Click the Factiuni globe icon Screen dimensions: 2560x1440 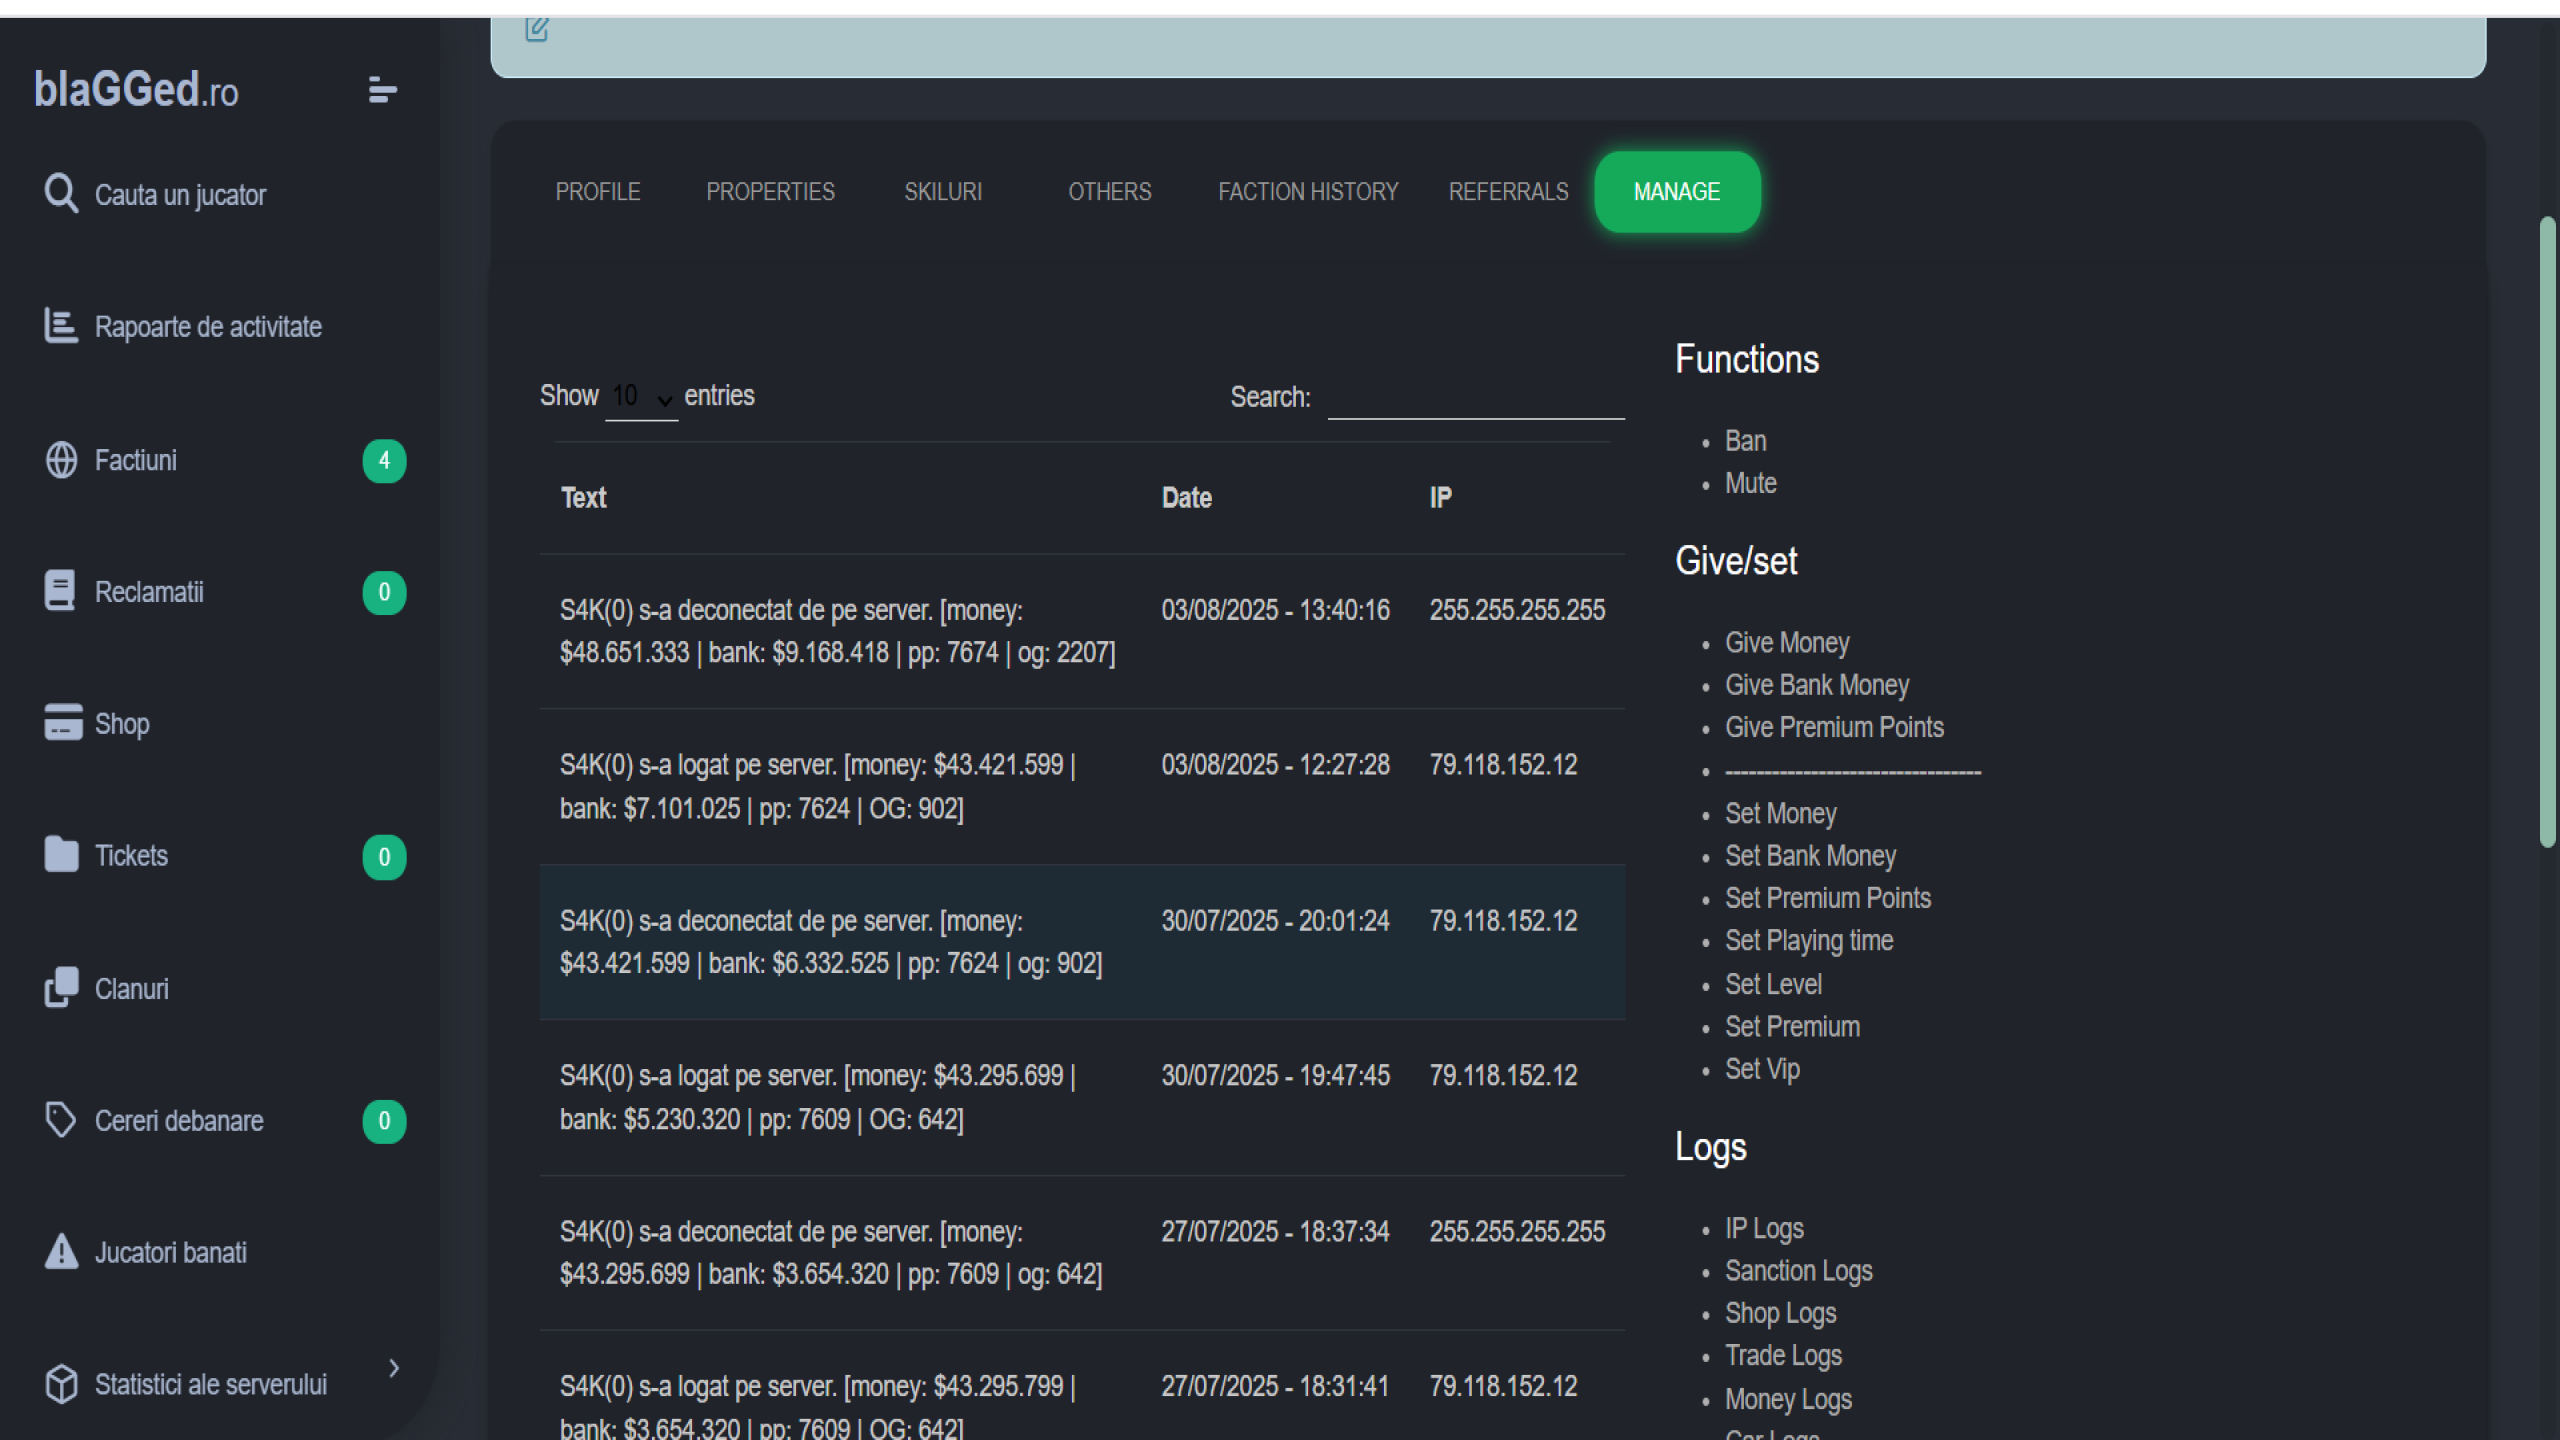(x=61, y=460)
